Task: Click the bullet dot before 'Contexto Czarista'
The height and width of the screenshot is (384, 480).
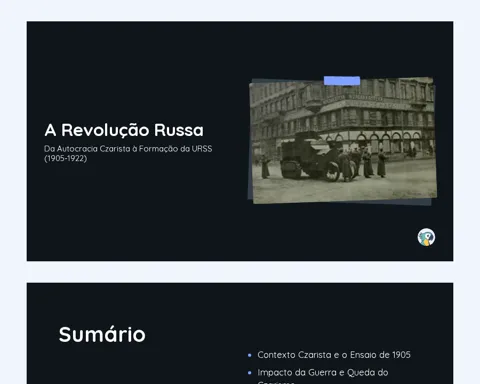Action: pyautogui.click(x=250, y=355)
